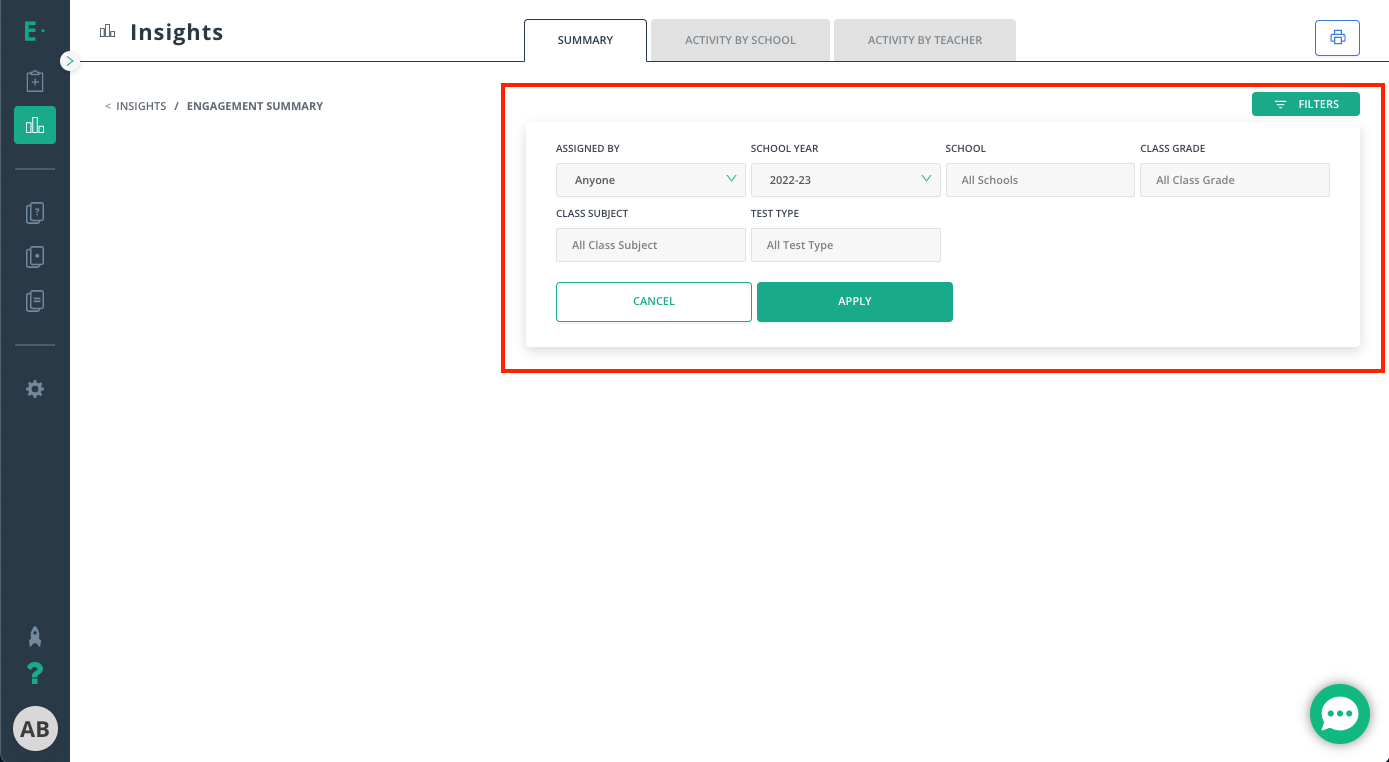Open the Assigned By dropdown showing Anyone
Viewport: 1389px width, 762px height.
tap(651, 180)
